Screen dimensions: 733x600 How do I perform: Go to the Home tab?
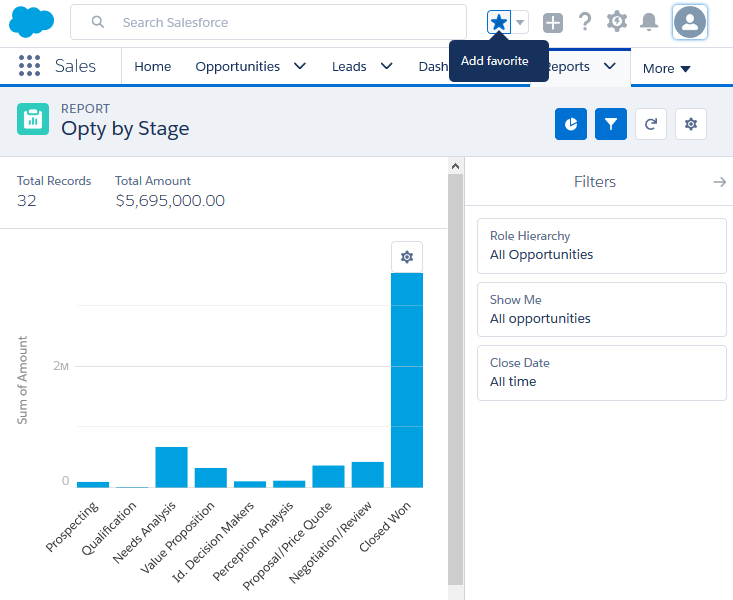tap(153, 67)
